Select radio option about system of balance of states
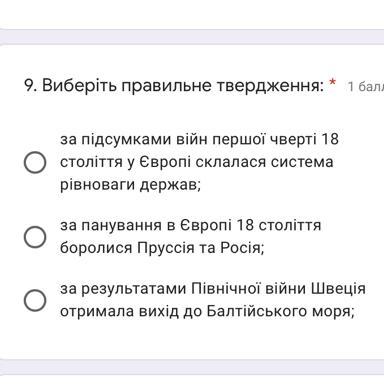This screenshot has width=384, height=384. coord(35,162)
